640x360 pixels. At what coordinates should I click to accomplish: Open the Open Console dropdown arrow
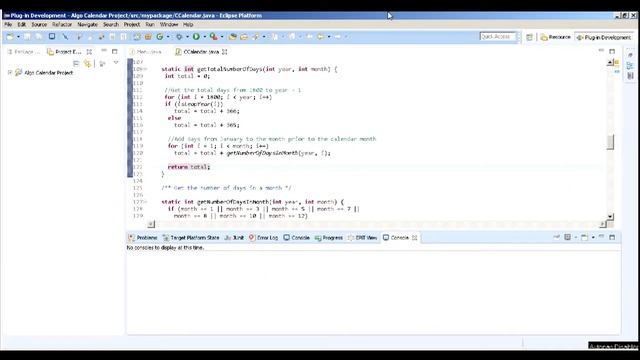[593, 238]
